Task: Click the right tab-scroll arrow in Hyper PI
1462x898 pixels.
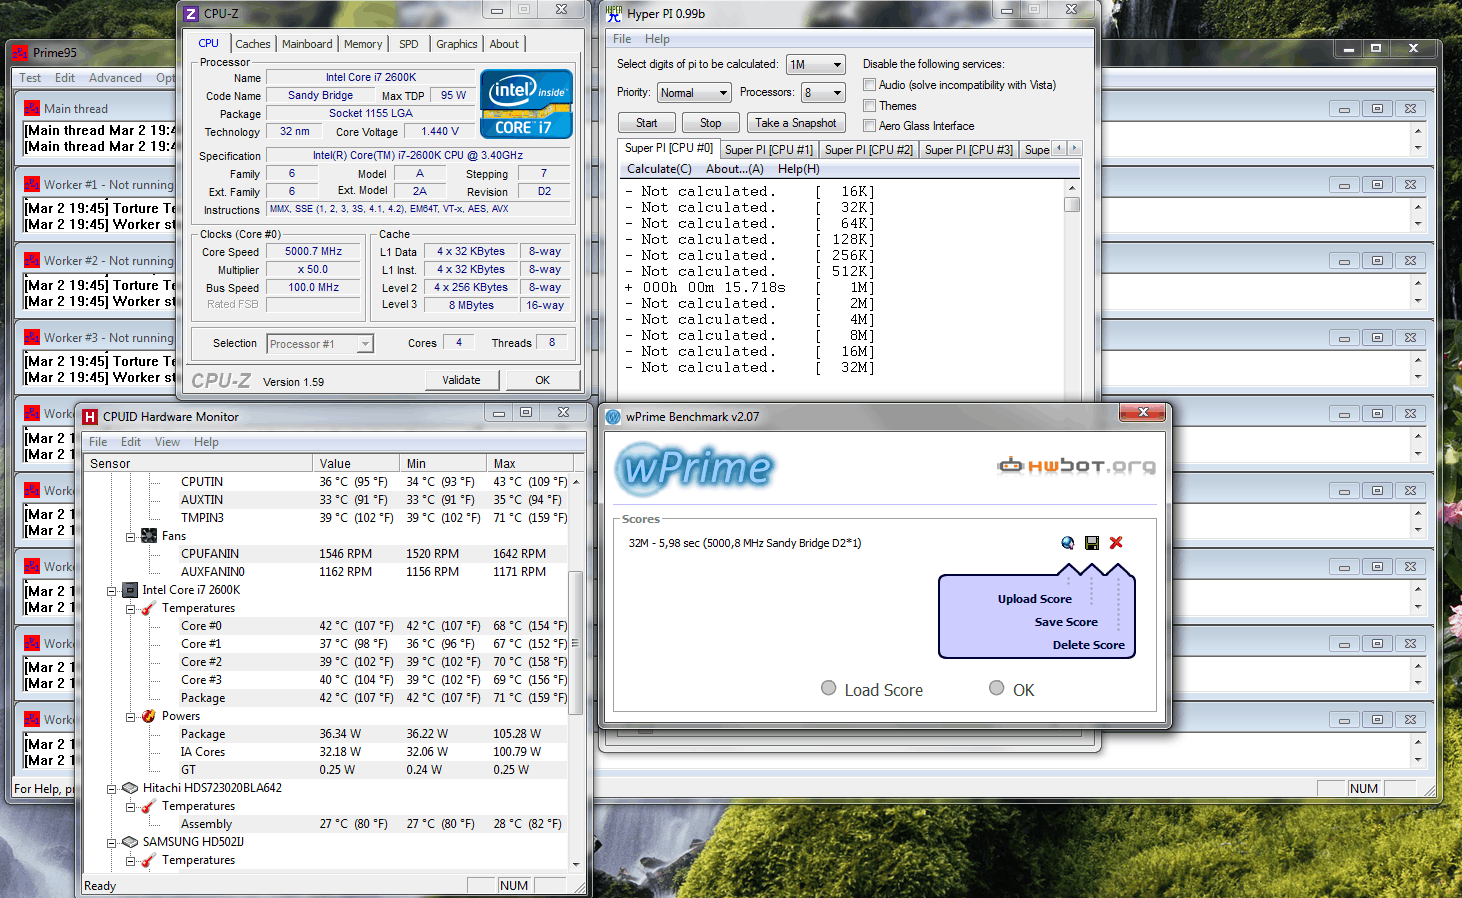Action: click(1075, 148)
